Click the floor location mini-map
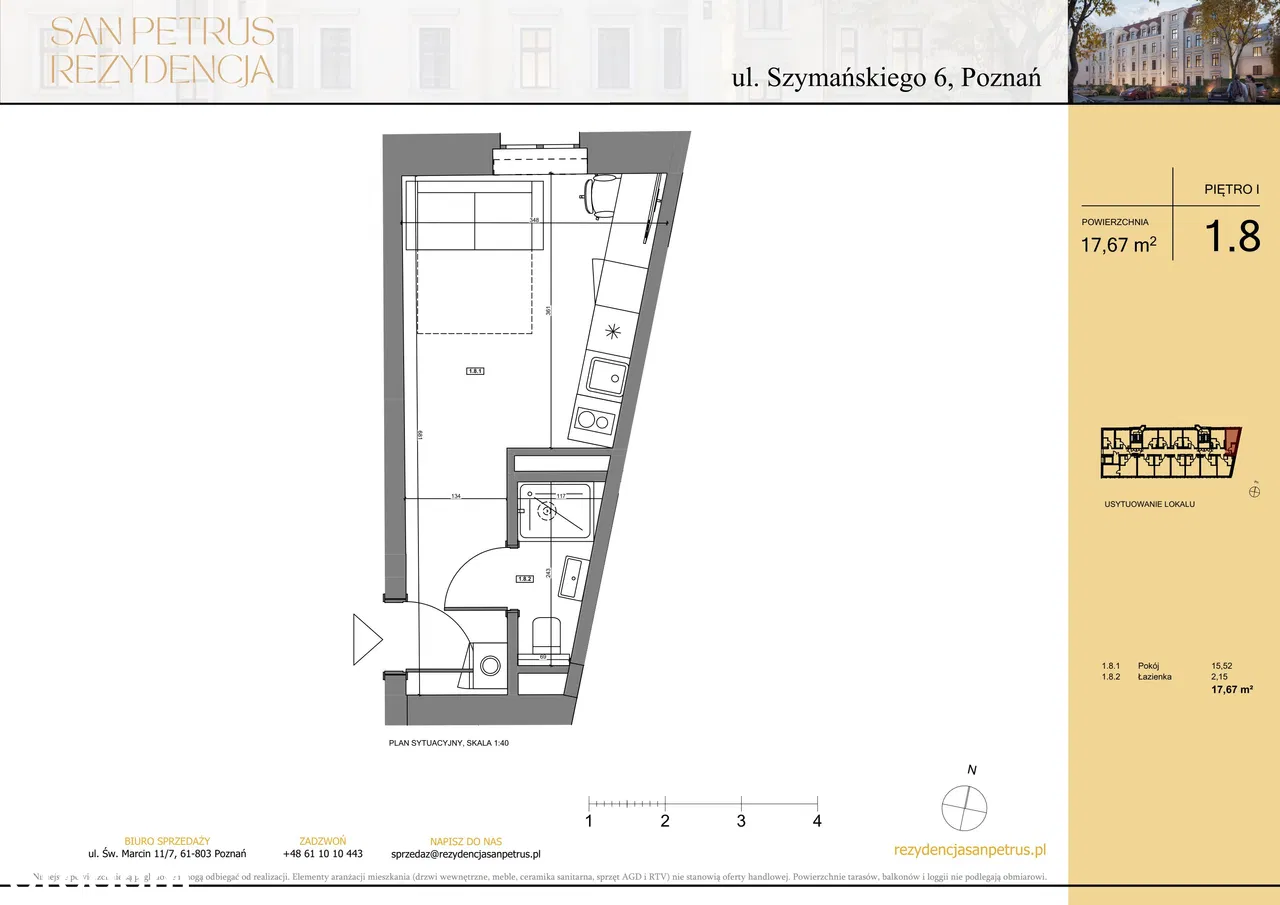This screenshot has width=1280, height=905. tap(1170, 450)
